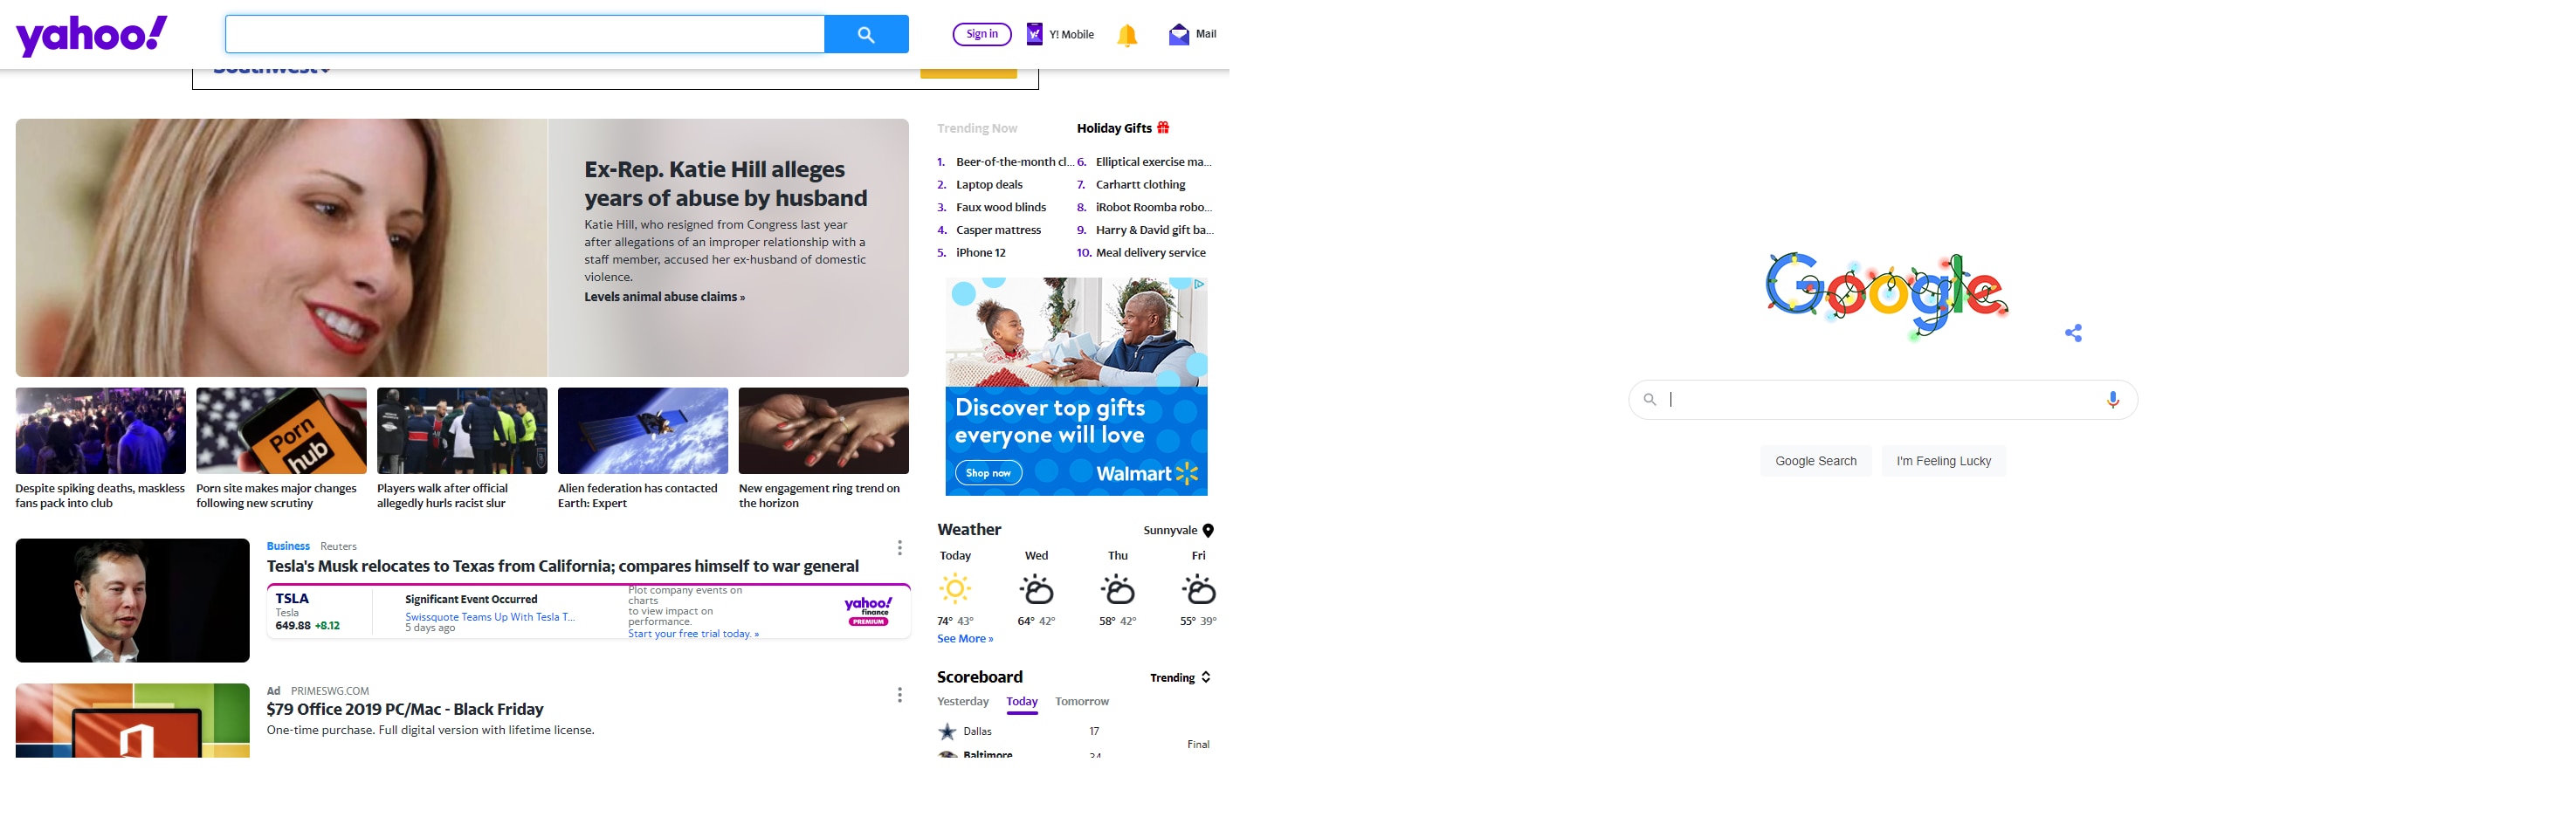Click the Google voice search microphone
This screenshot has height=824, width=2576.
[x=2113, y=400]
